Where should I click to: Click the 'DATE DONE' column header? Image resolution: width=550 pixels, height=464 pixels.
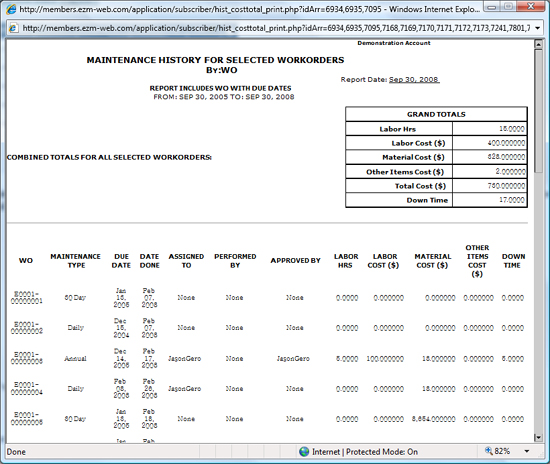point(149,261)
